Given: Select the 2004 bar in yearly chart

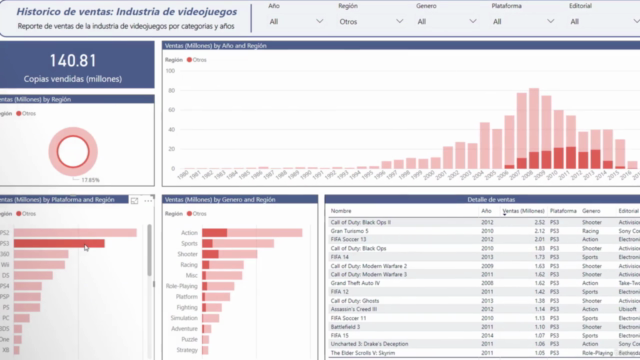Looking at the screenshot, I should (x=485, y=145).
